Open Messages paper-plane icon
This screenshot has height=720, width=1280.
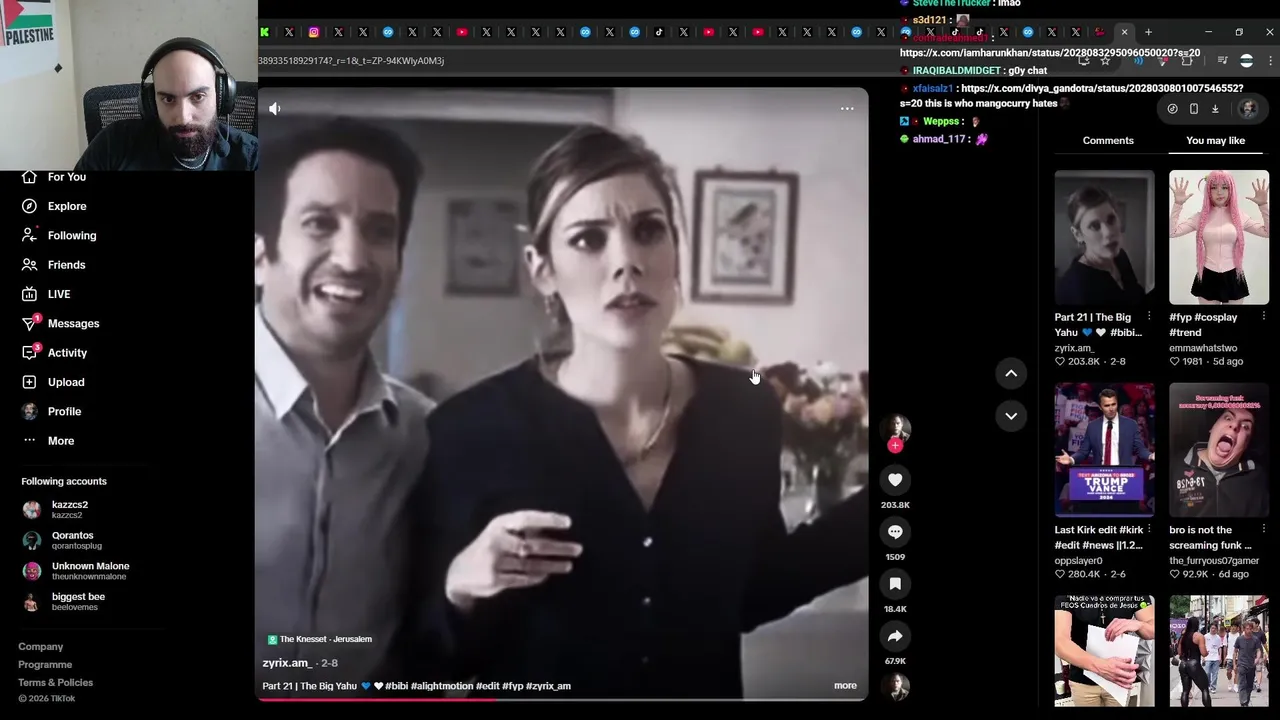(x=30, y=323)
